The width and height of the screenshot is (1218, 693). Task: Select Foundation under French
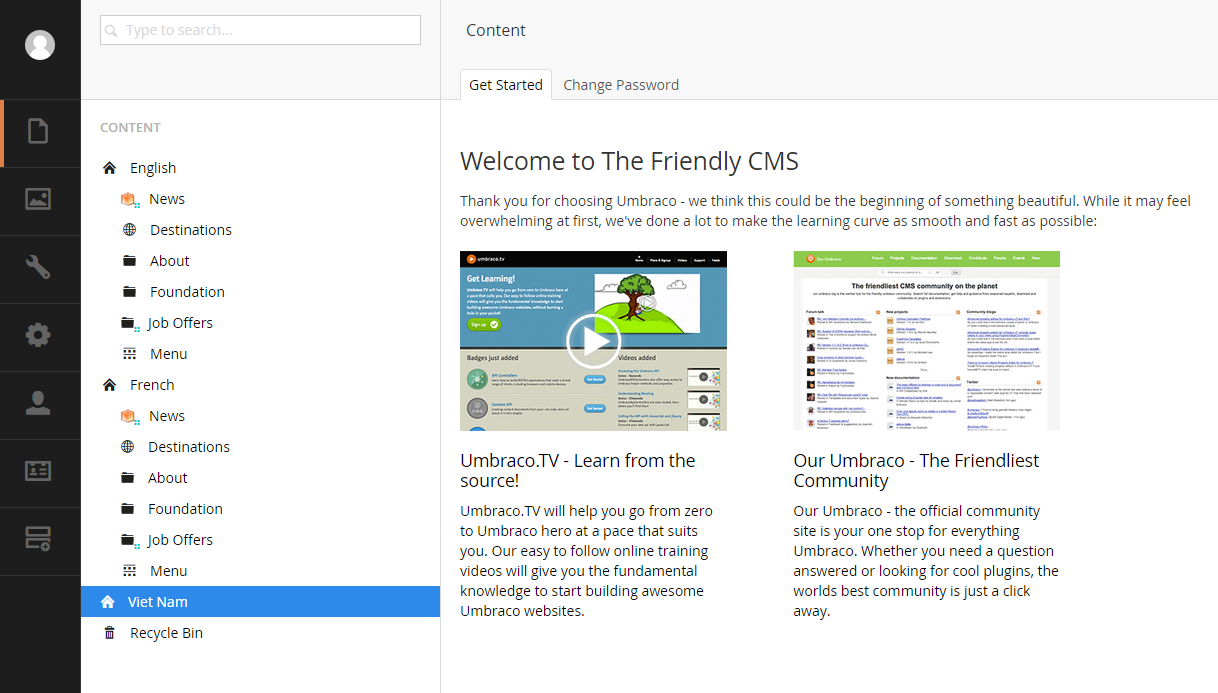click(185, 509)
